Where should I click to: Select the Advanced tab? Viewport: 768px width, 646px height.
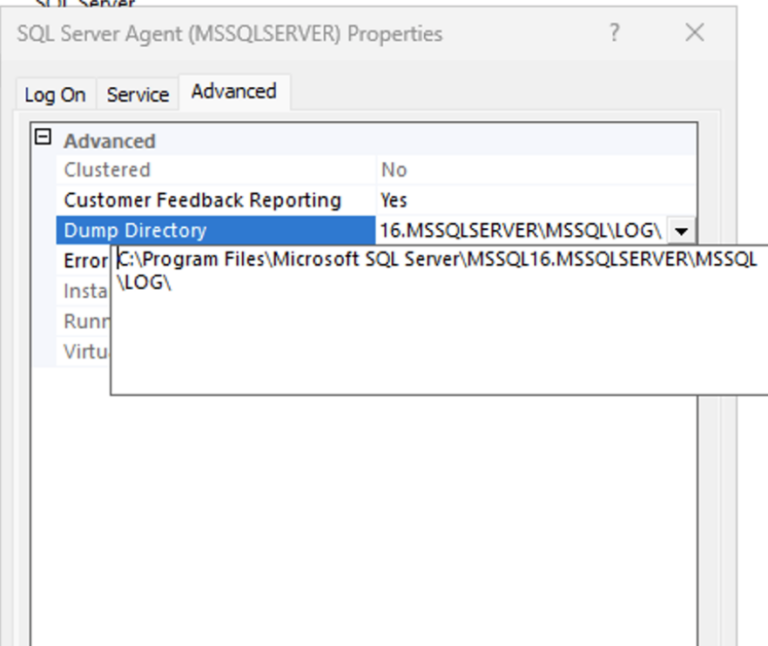click(x=234, y=92)
